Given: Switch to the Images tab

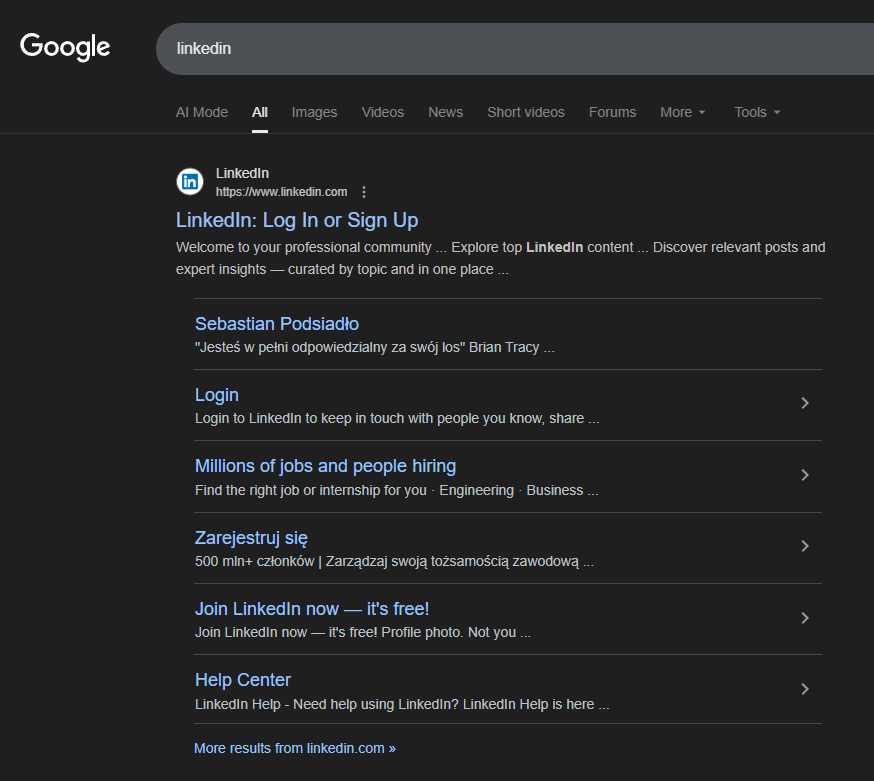Looking at the screenshot, I should click(314, 112).
